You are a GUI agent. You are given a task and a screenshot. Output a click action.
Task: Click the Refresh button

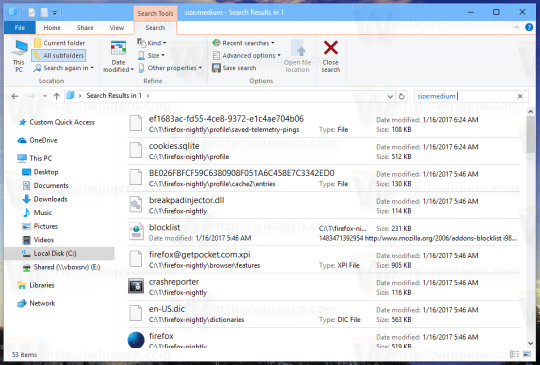pyautogui.click(x=402, y=96)
